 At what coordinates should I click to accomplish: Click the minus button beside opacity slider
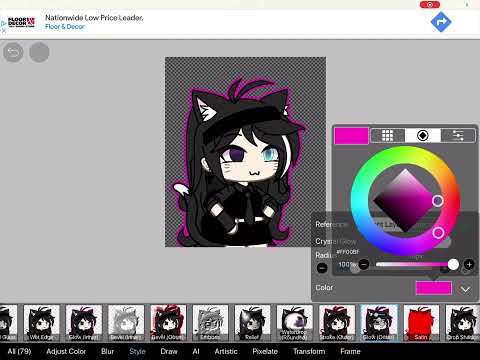(x=364, y=265)
